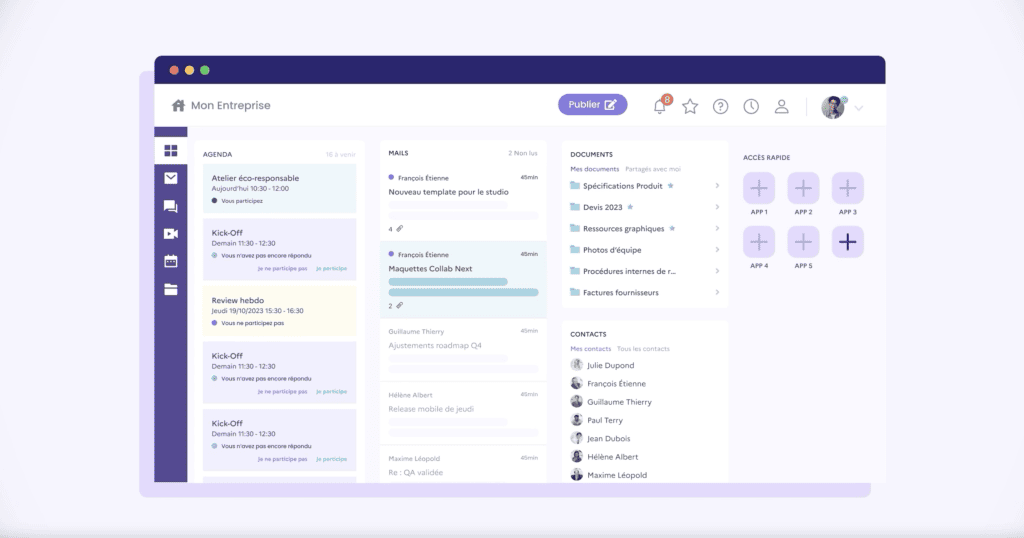Open the chat messages sidebar icon

point(170,206)
